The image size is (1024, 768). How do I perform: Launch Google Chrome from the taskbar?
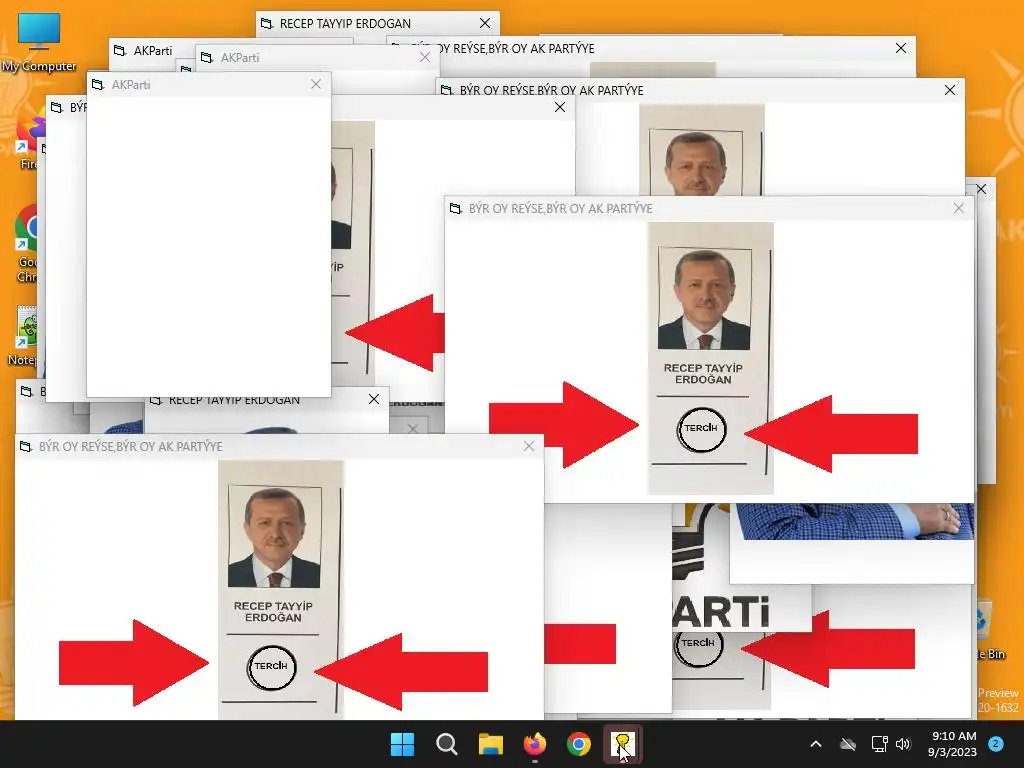click(579, 744)
